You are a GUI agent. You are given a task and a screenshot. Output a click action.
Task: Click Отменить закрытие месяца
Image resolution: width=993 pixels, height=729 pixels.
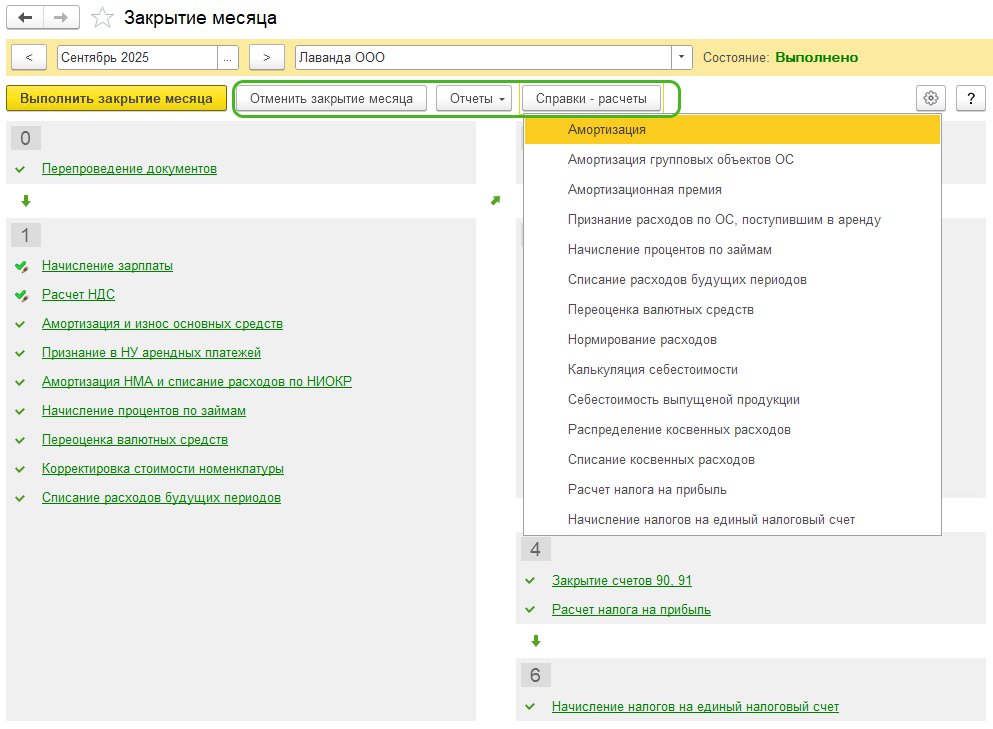(331, 98)
